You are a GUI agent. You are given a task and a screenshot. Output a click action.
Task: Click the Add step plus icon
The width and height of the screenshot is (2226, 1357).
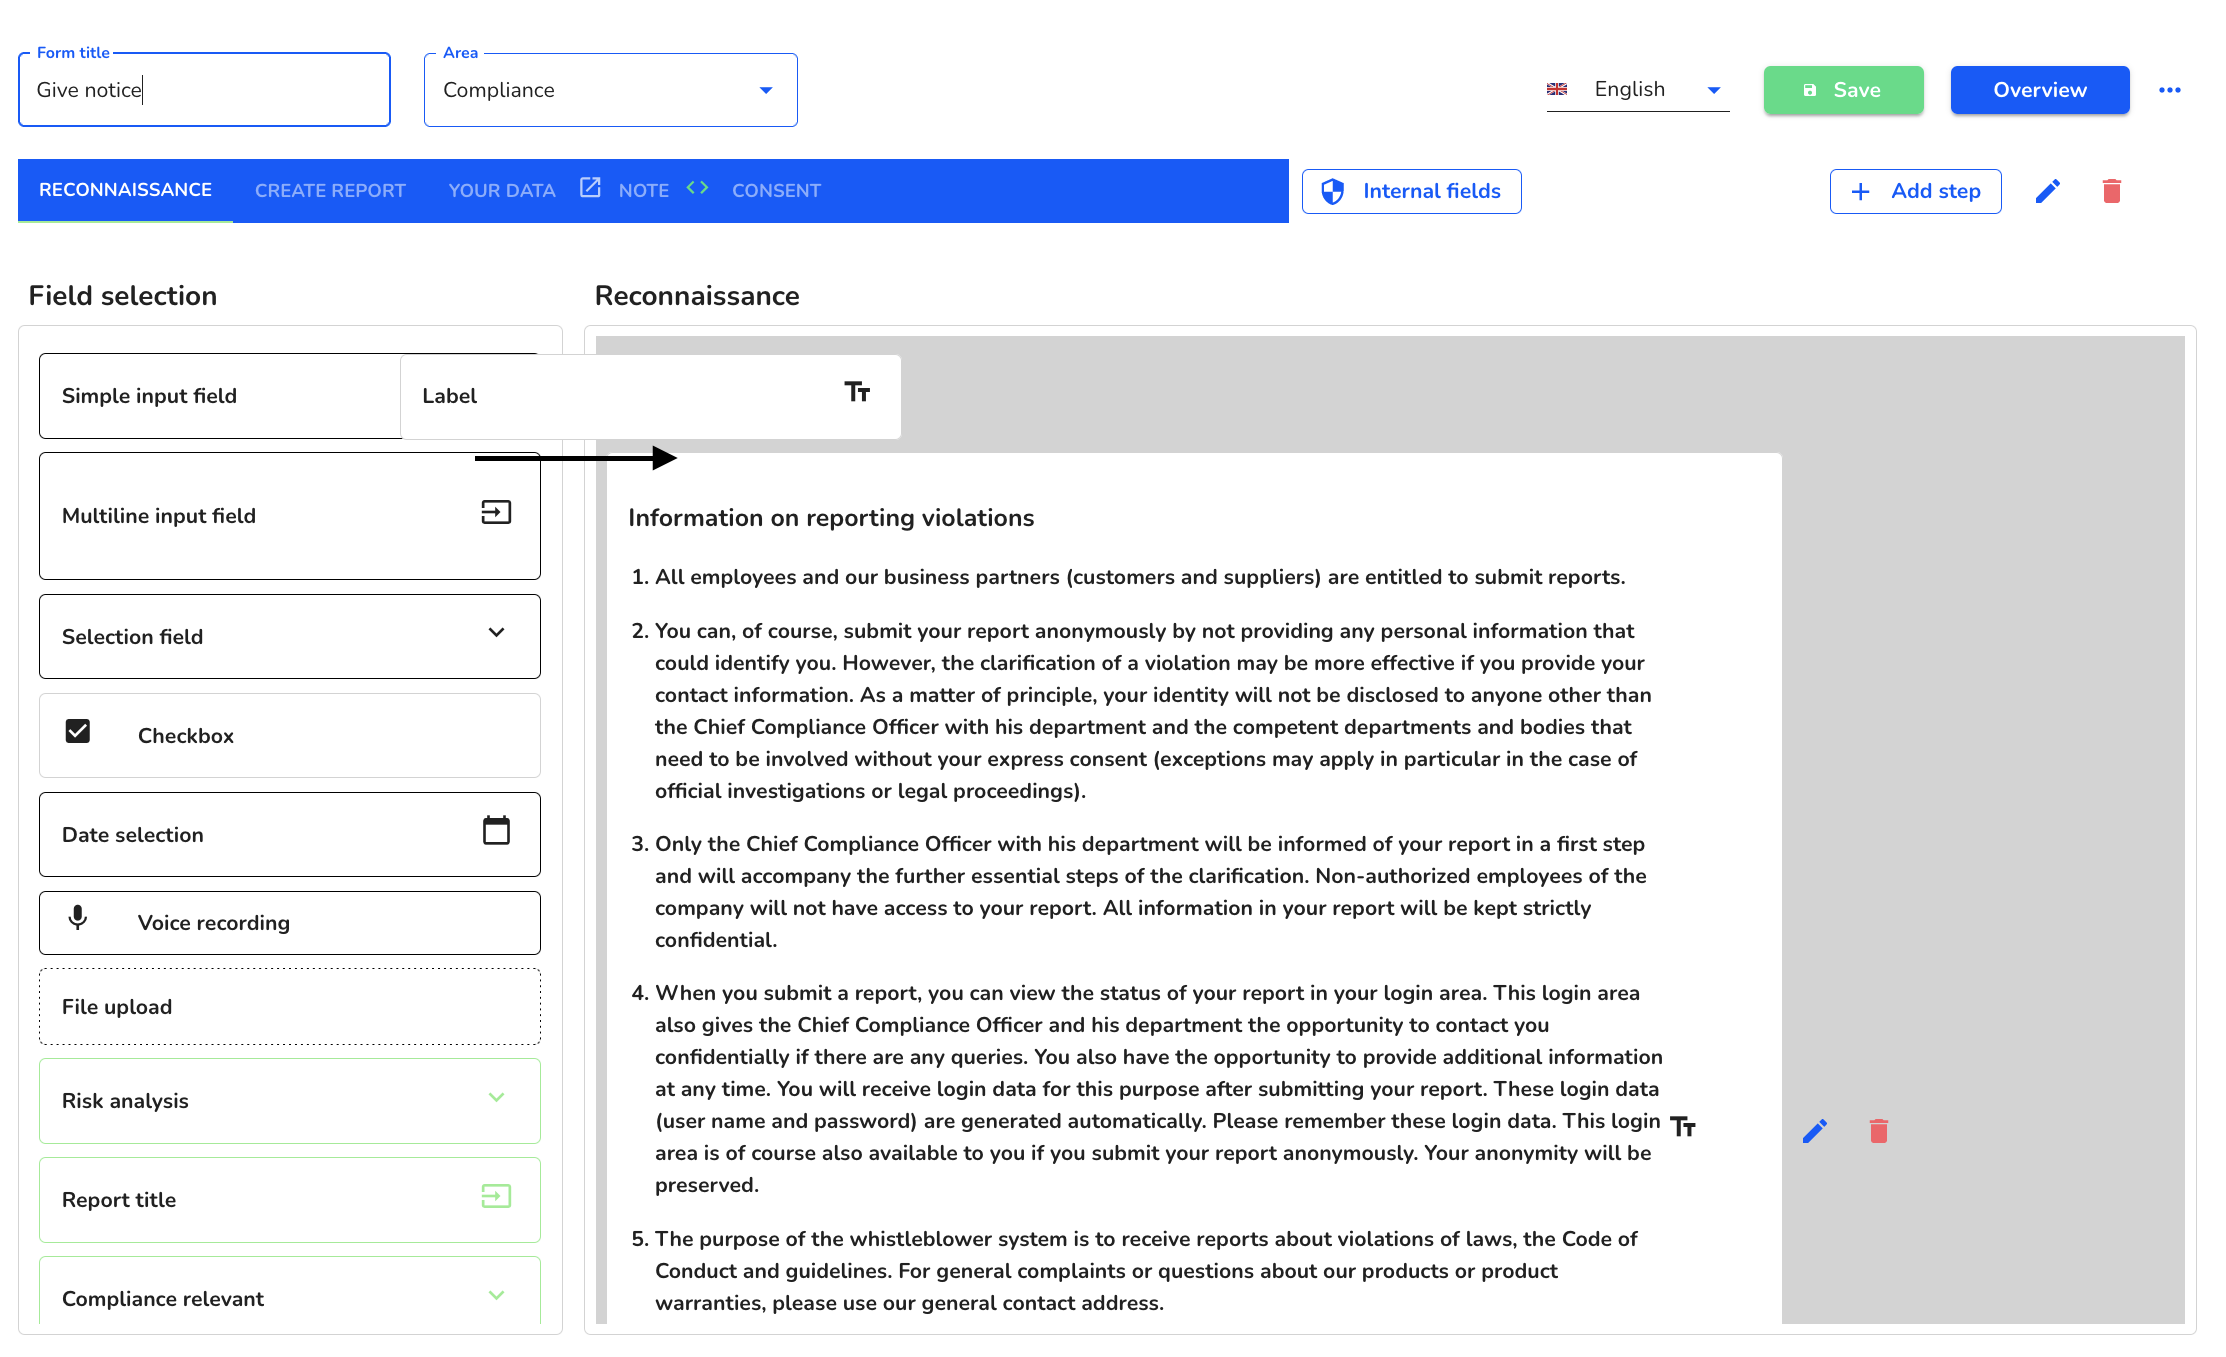1860,191
